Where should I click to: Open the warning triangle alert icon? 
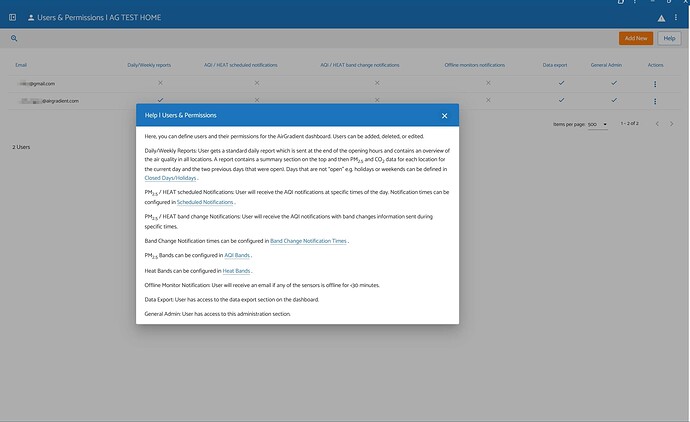661,18
